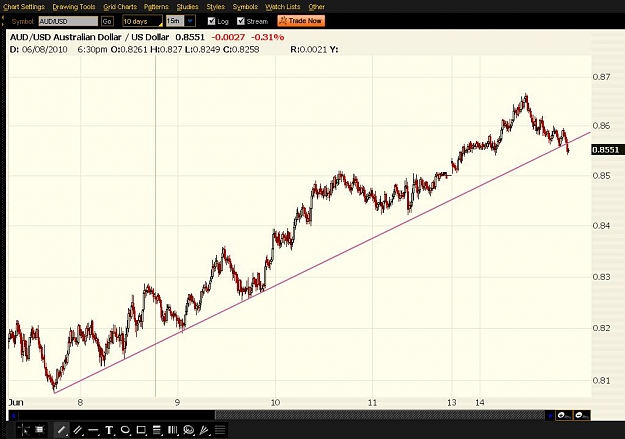This screenshot has width=625, height=439.
Task: Select the ellipse drawing tool
Action: (125, 430)
